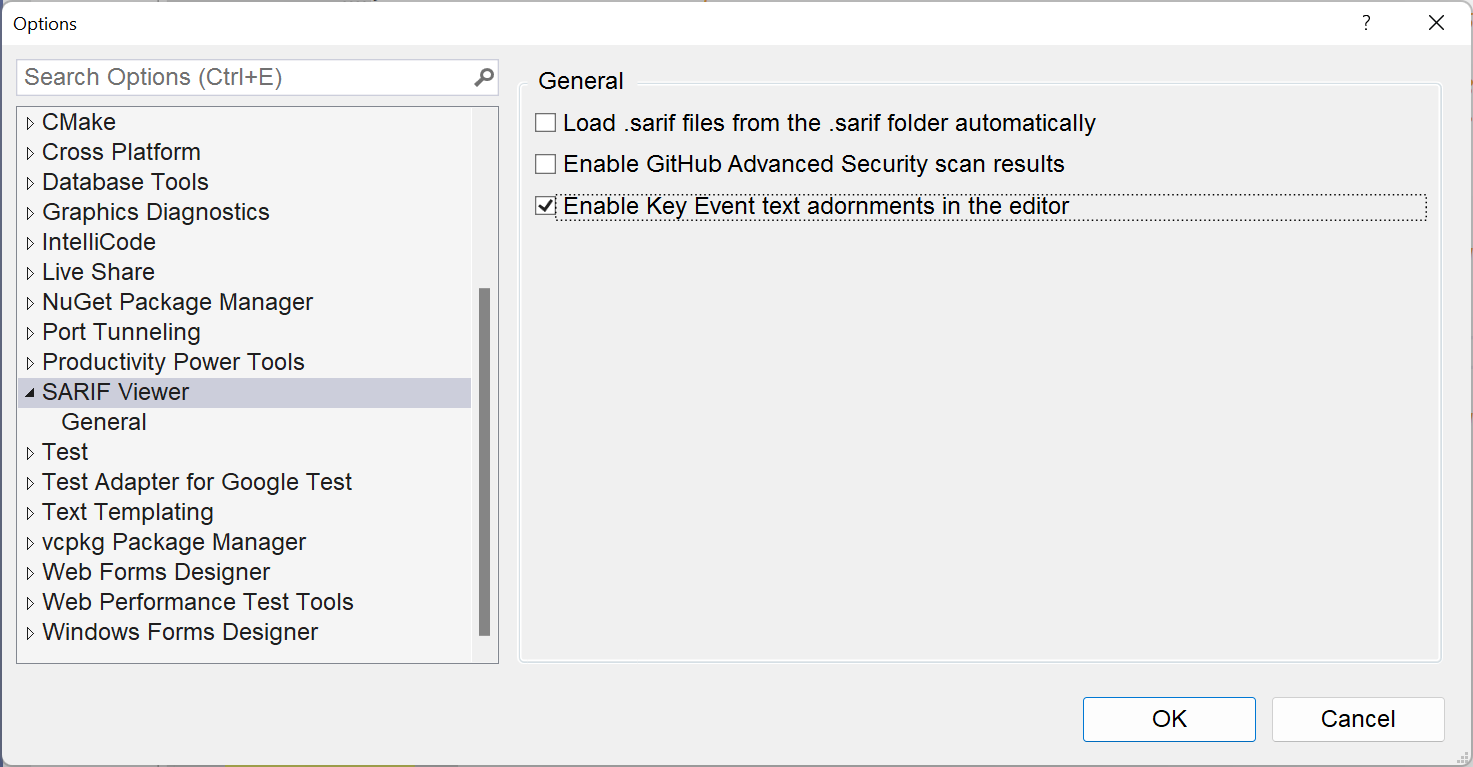1473x767 pixels.
Task: Close the Options dialog window
Action: [x=1436, y=23]
